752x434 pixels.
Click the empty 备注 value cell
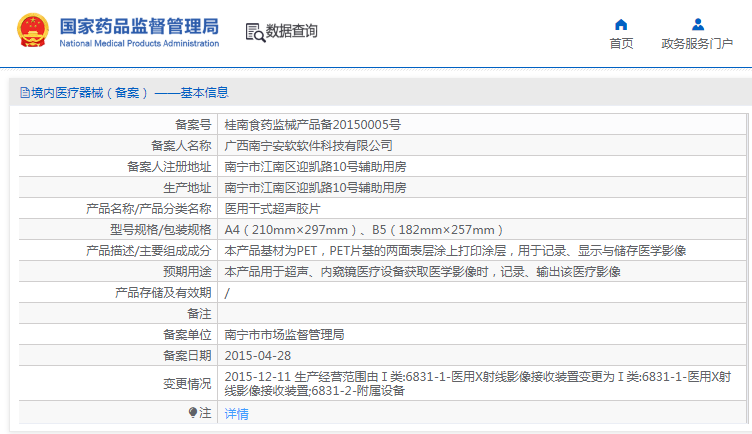pos(482,314)
